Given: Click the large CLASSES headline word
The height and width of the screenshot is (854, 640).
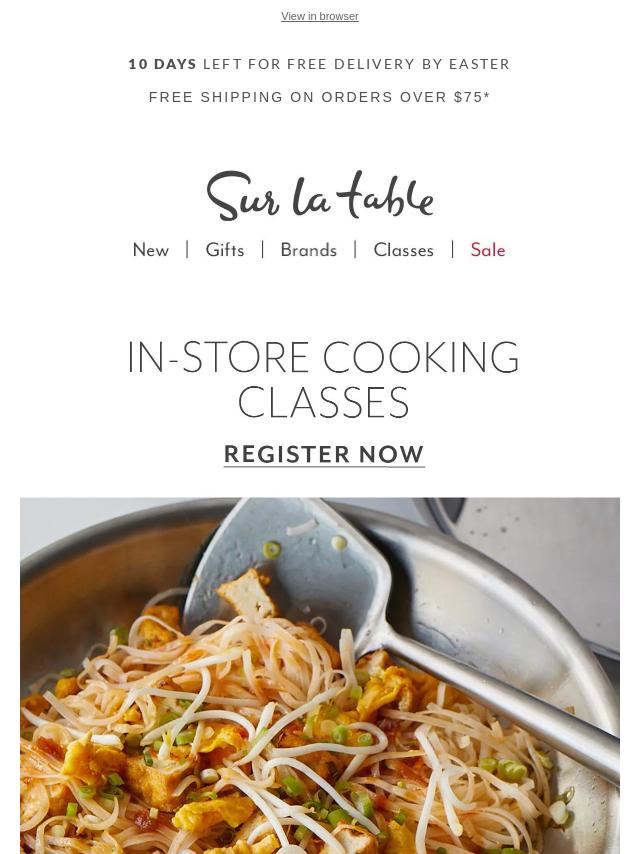Looking at the screenshot, I should pos(323,402).
